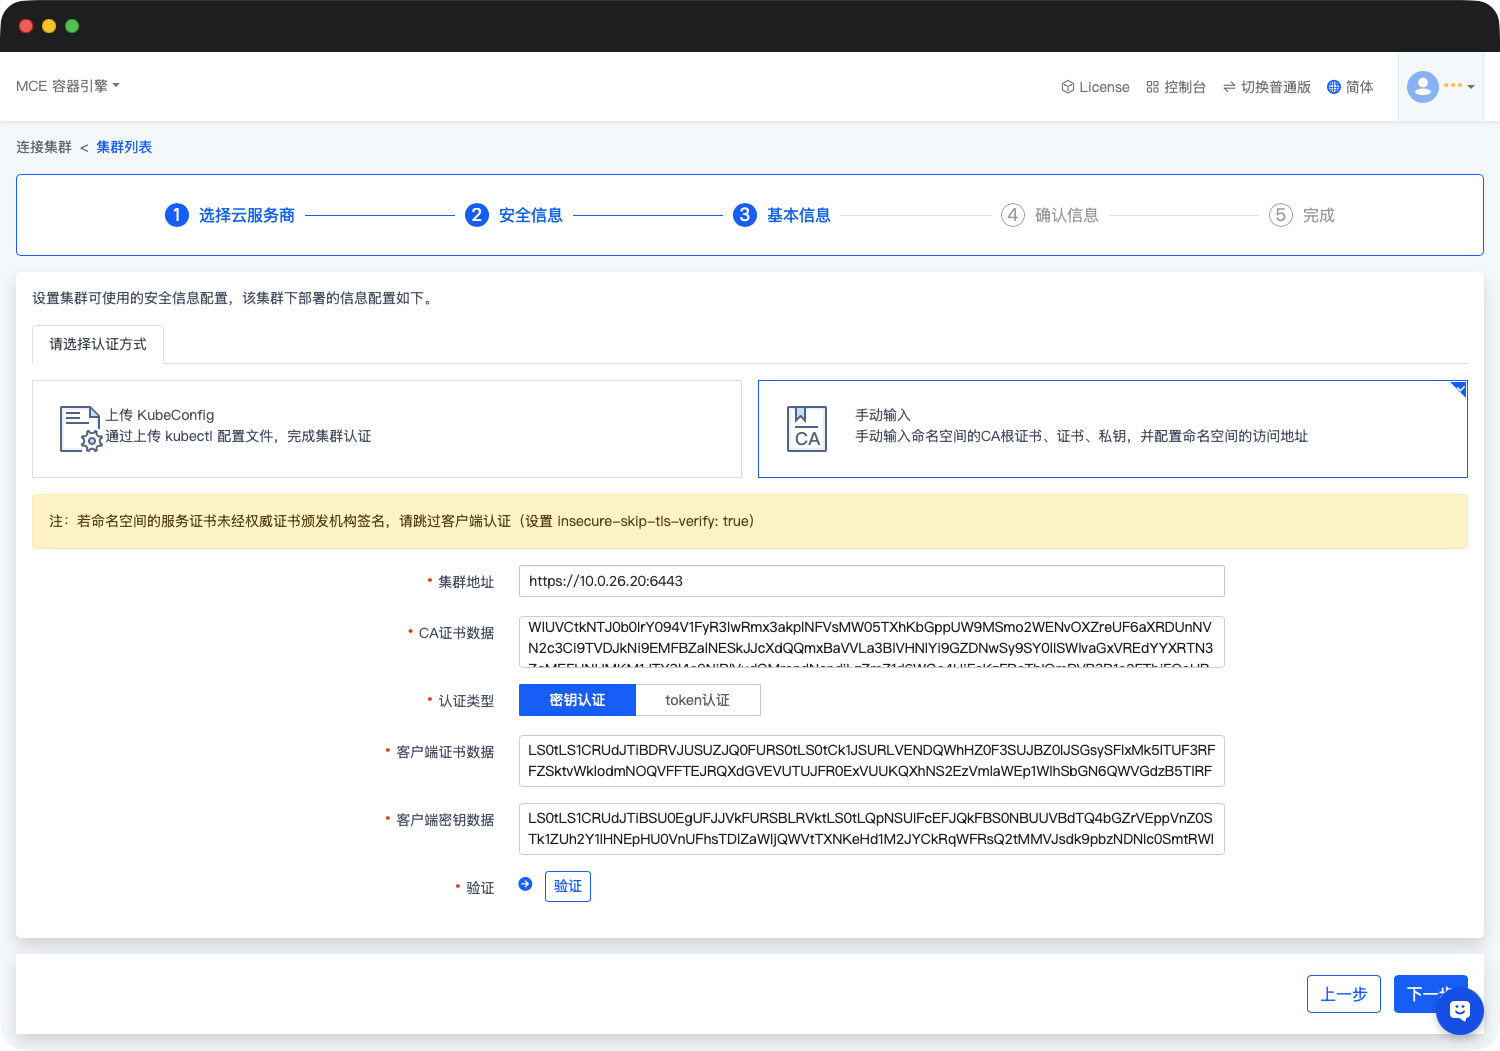Click the blue arrow icon beside 验证
Image resolution: width=1500 pixels, height=1051 pixels.
[x=525, y=884]
